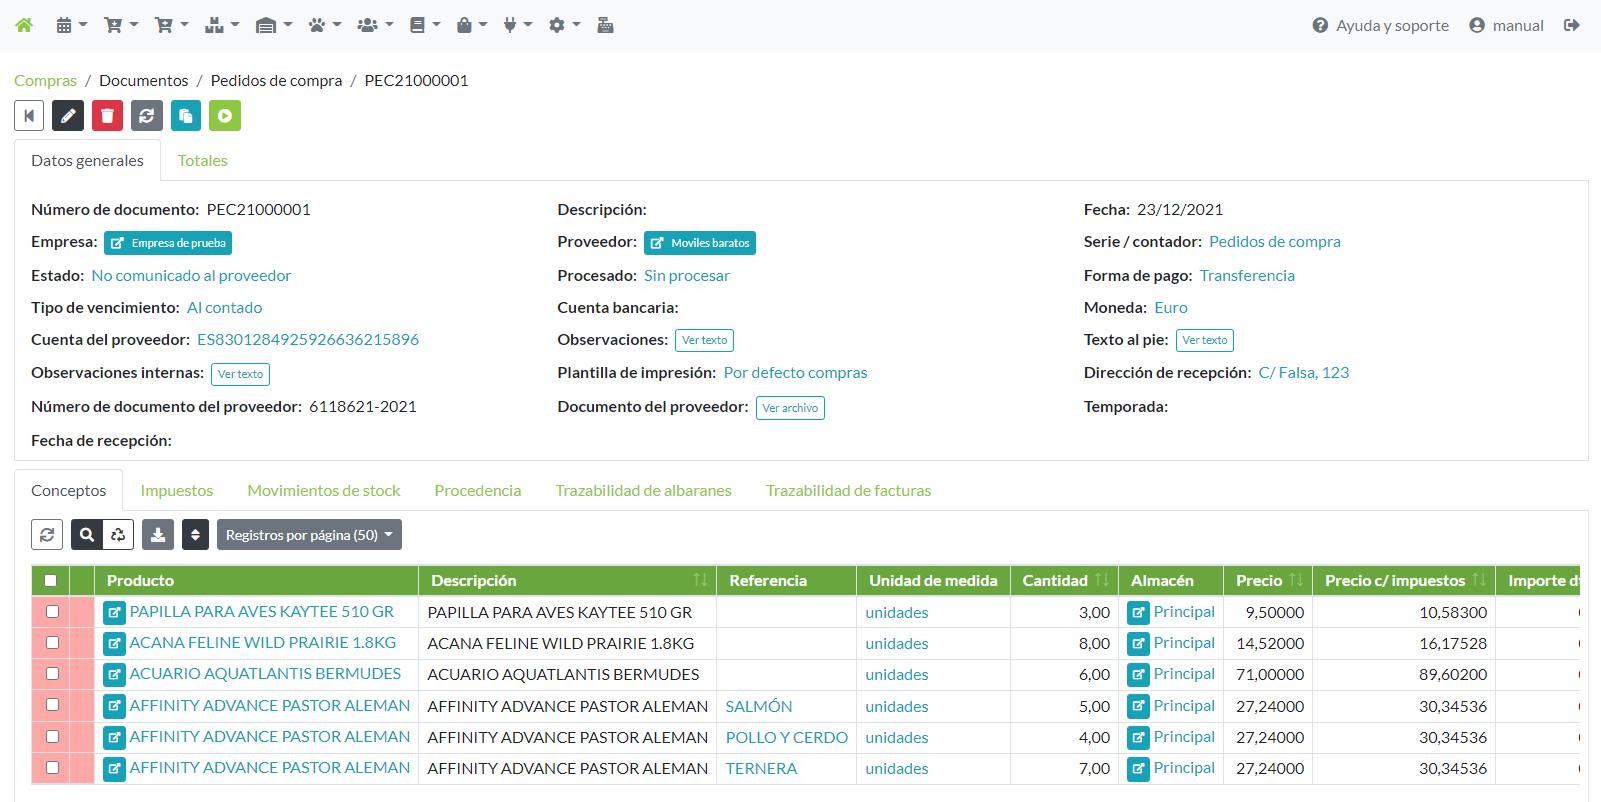Go to the green home icon
Screen dimensions: 1601x802
tap(24, 25)
